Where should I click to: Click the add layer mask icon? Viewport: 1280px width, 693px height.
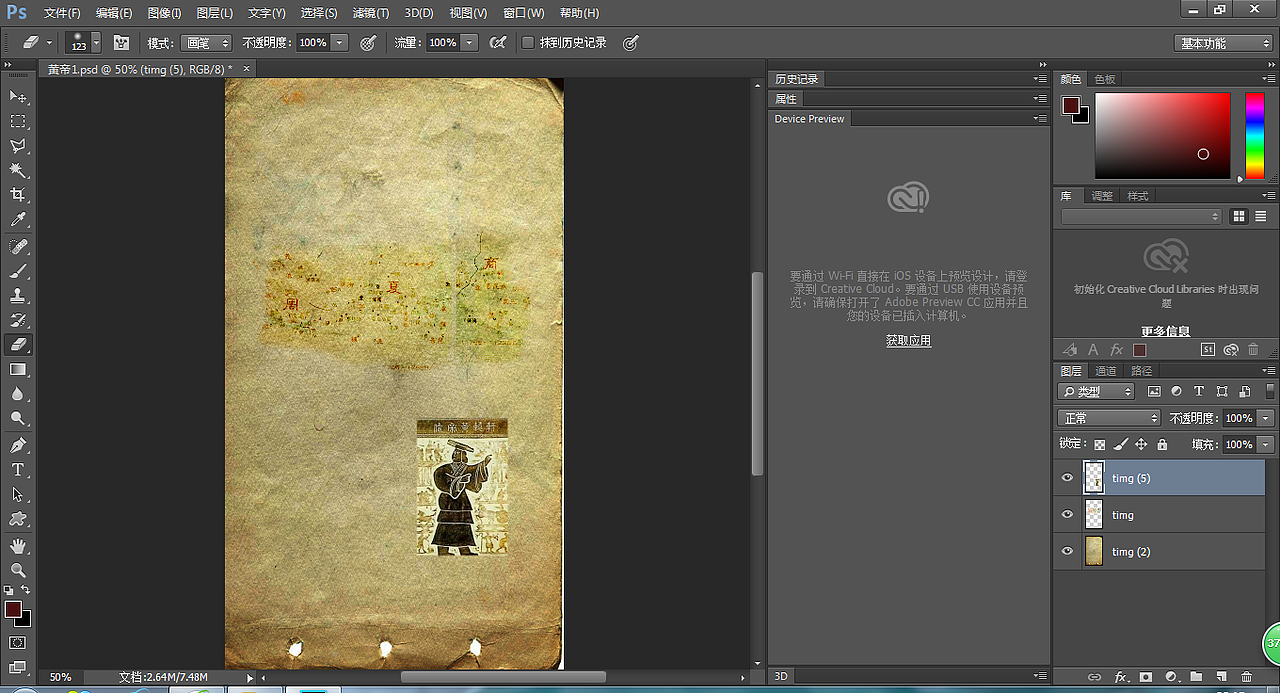tap(1146, 677)
